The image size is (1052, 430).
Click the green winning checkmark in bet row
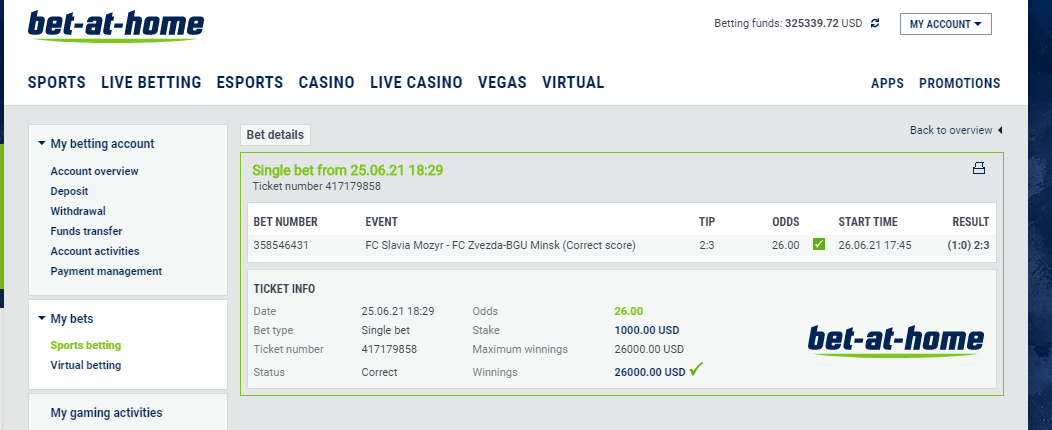(x=819, y=245)
